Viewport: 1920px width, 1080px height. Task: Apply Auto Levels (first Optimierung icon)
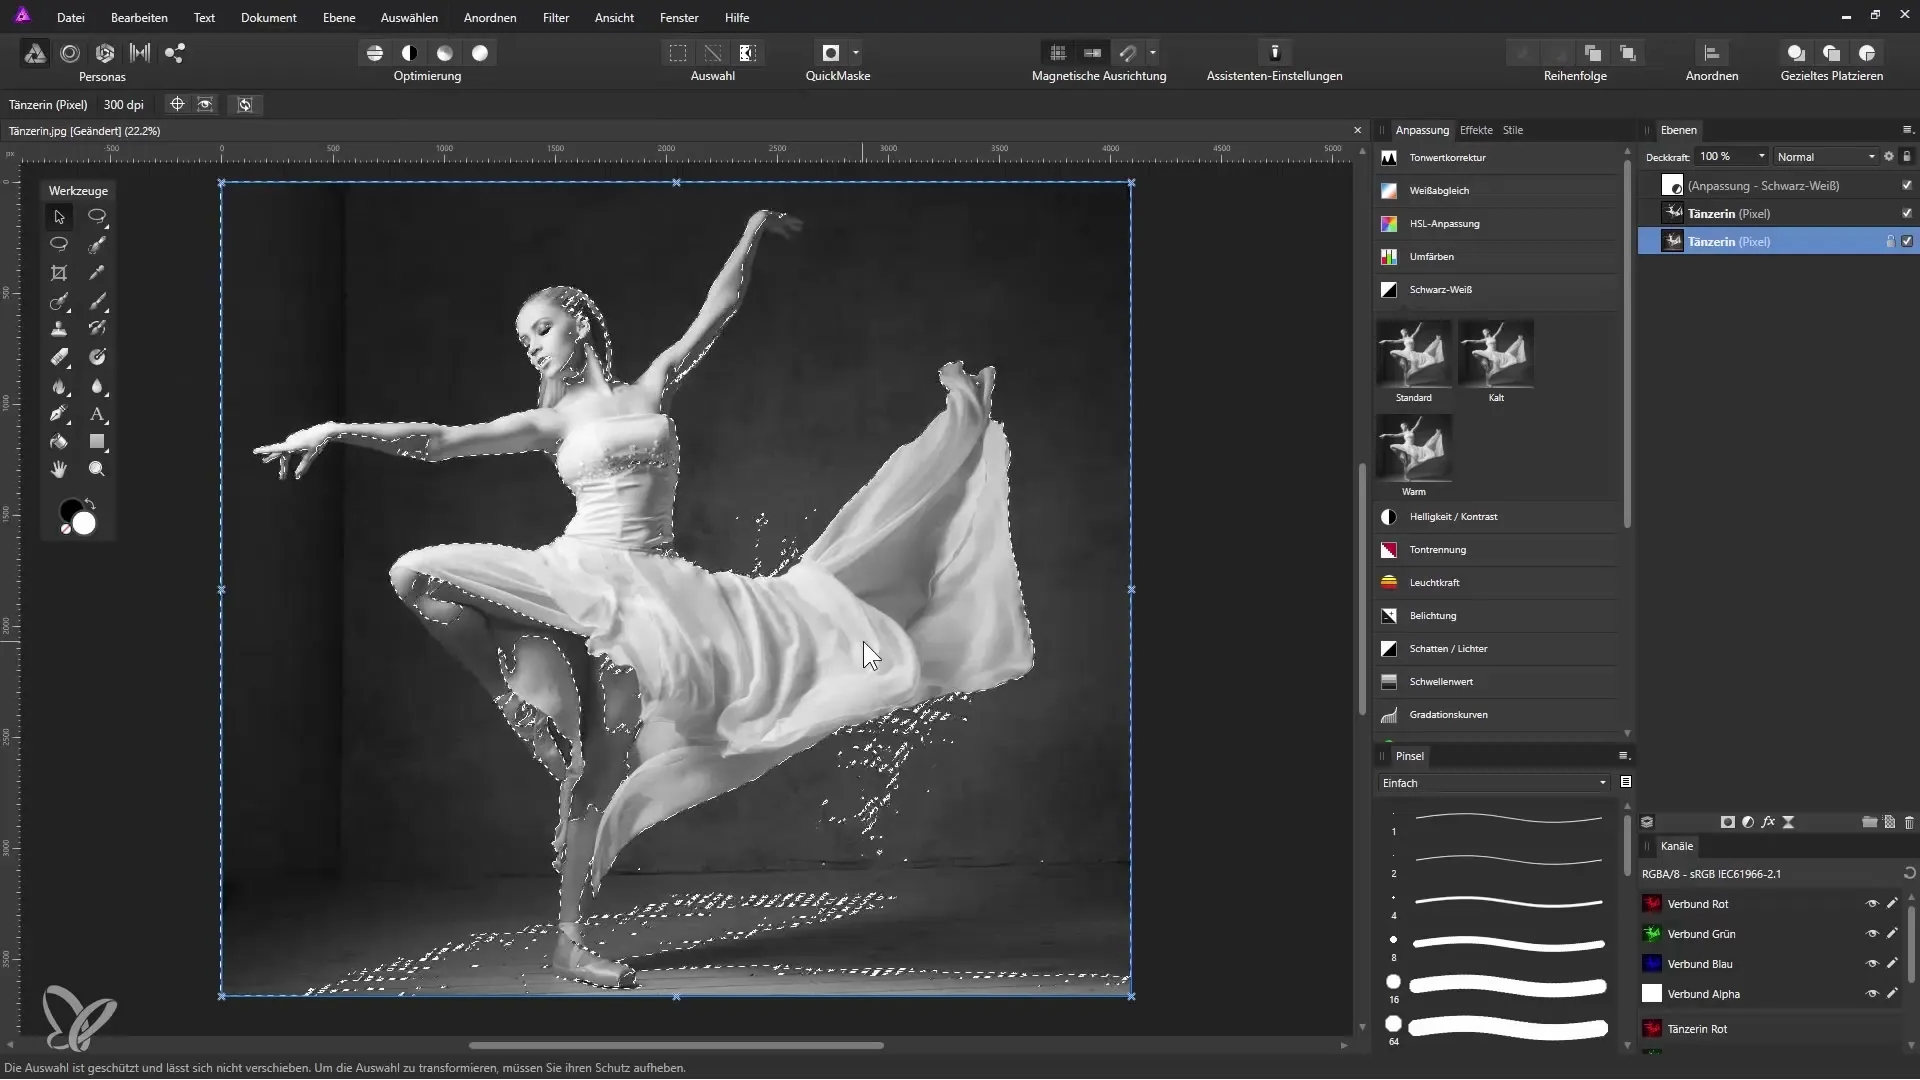(x=375, y=53)
